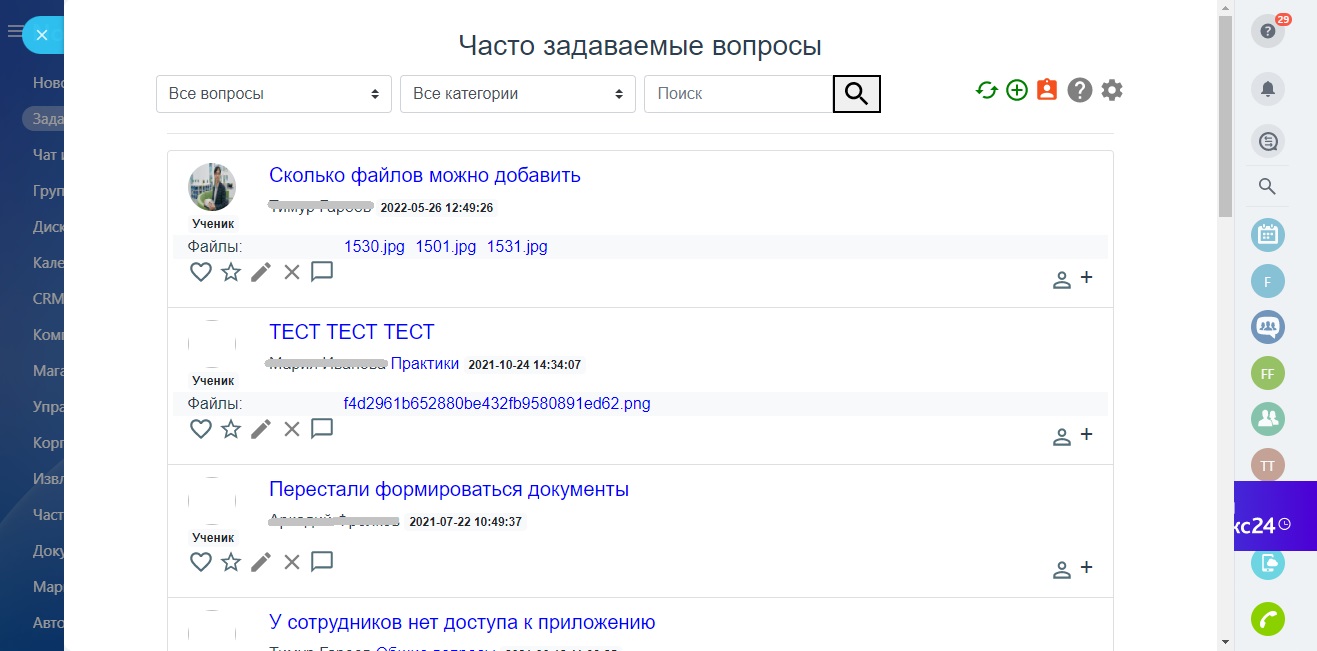
Task: Open the 'Практики' category link
Action: (x=425, y=364)
